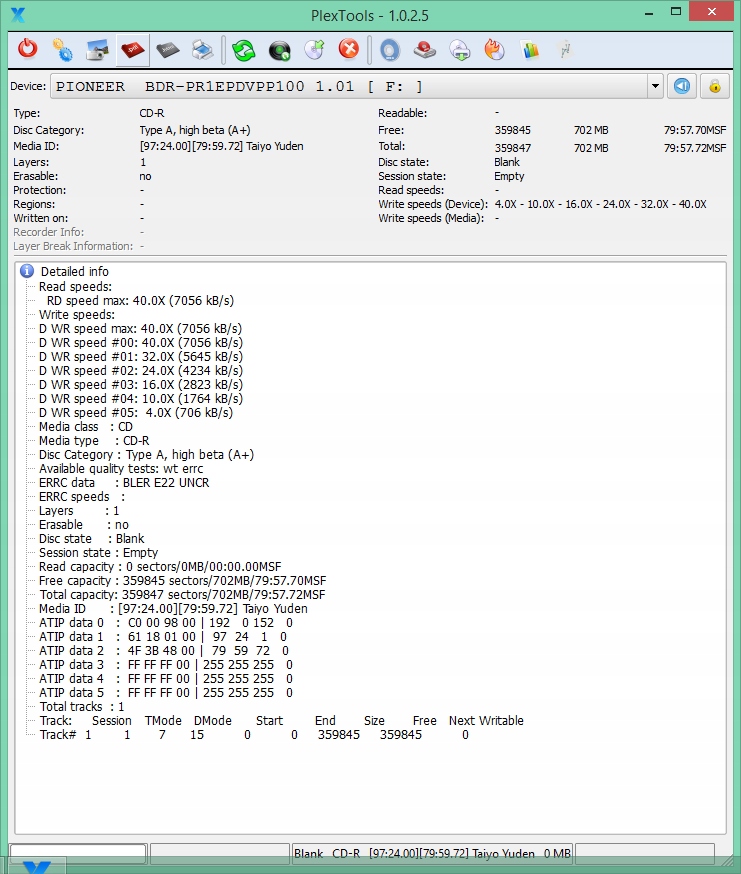Viewport: 741px width, 874px height.
Task: Select the Read speeds tree node
Action: pos(75,287)
